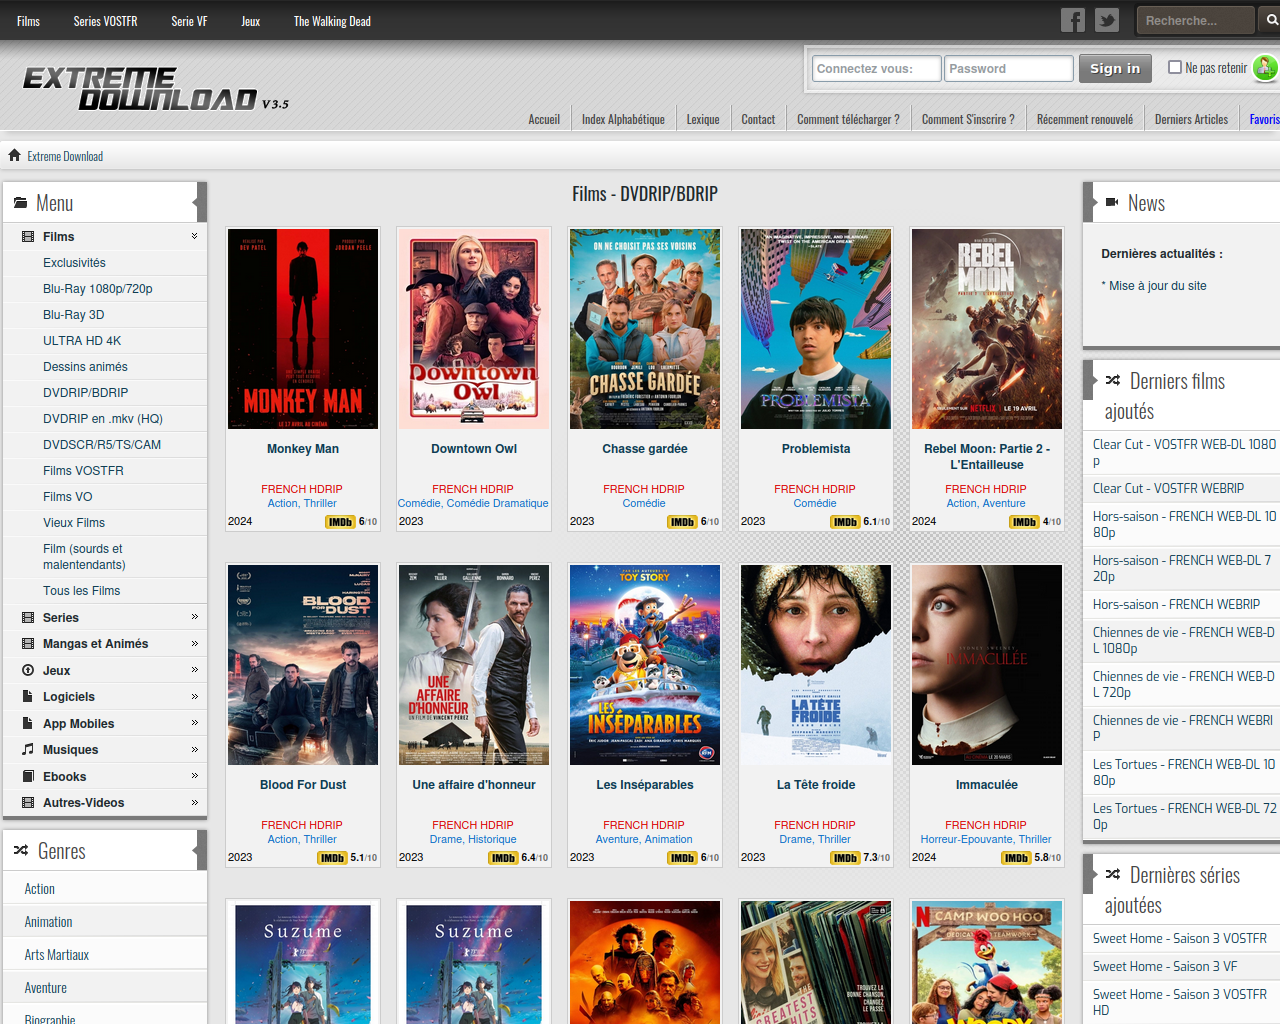
Task: Open Clear Cut - VOSTFR WEBRIP link
Action: point(1168,488)
